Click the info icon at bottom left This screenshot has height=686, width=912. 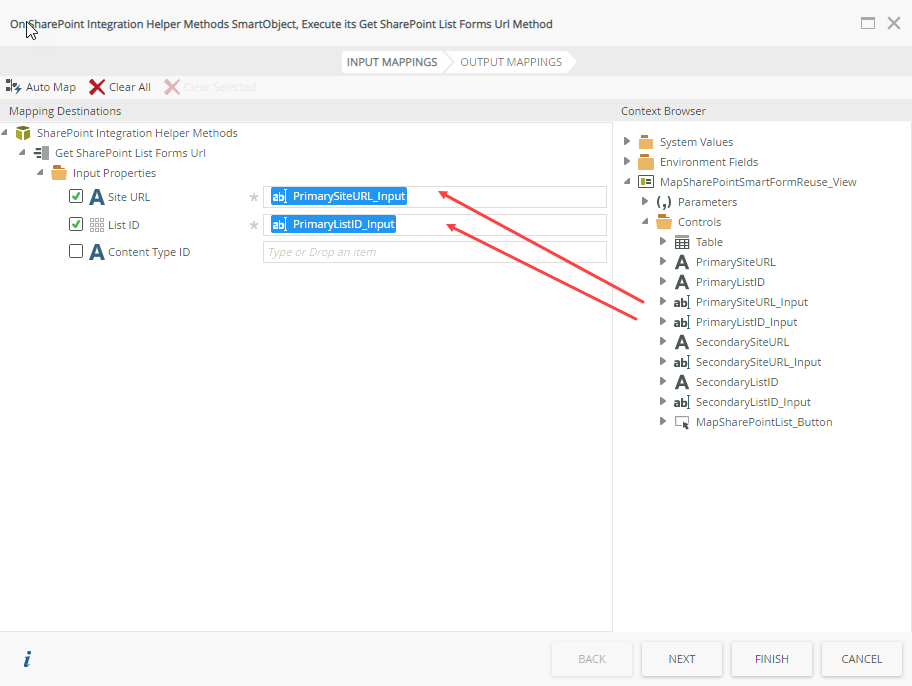[27, 659]
